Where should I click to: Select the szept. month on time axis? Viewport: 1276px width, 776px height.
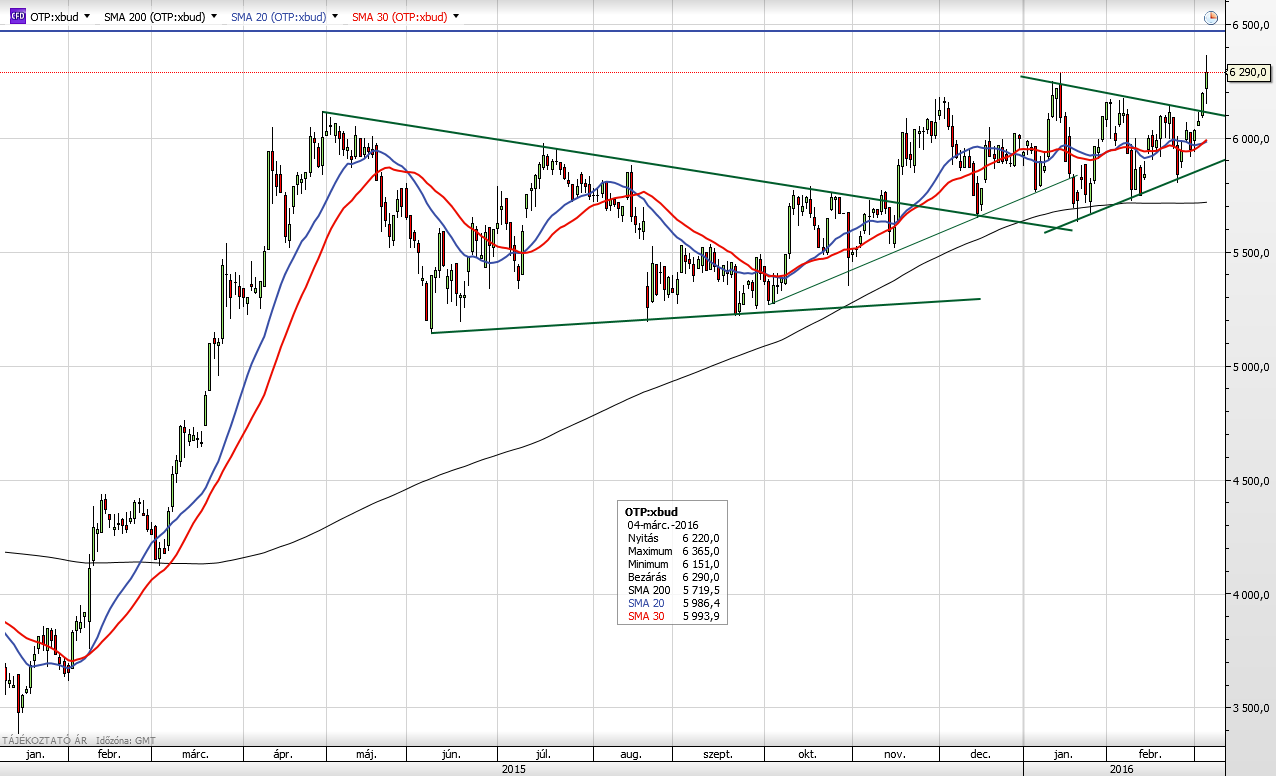pyautogui.click(x=718, y=754)
